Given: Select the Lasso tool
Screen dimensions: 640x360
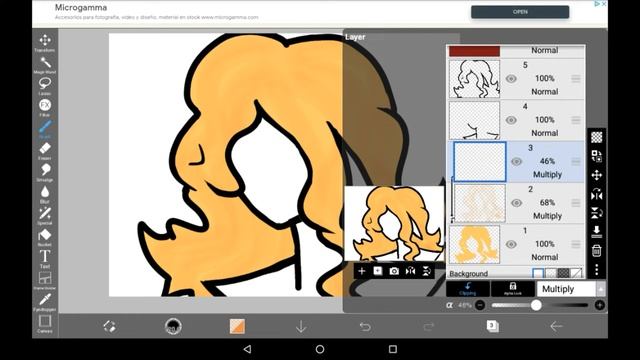Looking at the screenshot, I should [45, 86].
